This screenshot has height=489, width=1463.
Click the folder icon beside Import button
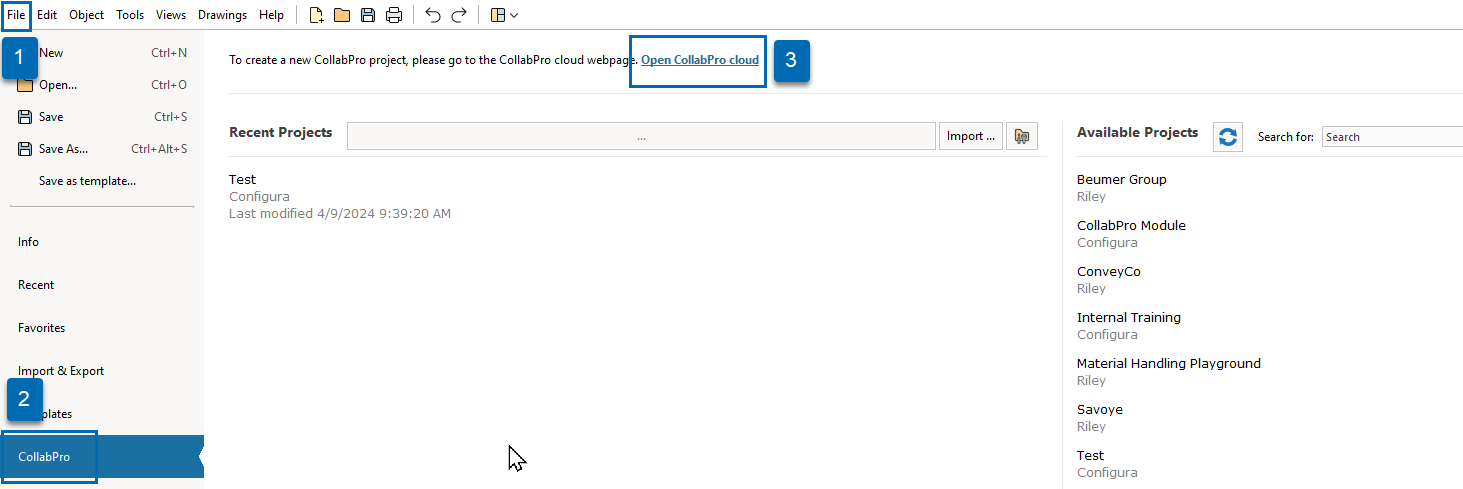[x=1022, y=136]
